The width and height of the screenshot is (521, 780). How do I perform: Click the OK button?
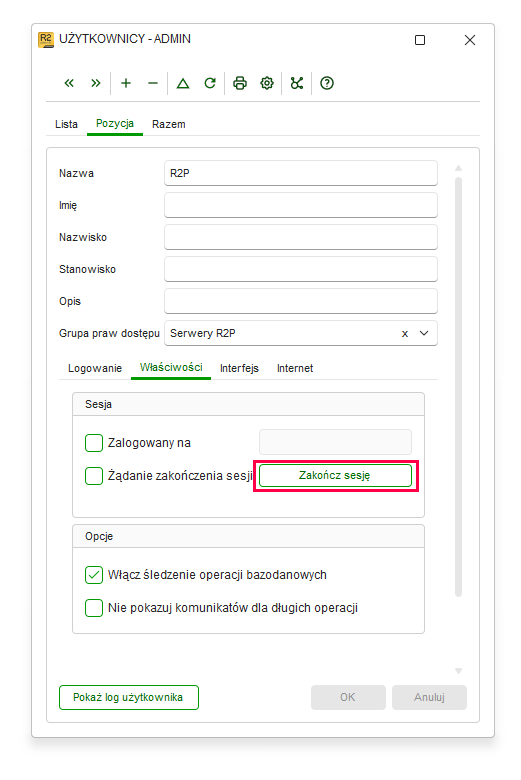click(x=348, y=697)
